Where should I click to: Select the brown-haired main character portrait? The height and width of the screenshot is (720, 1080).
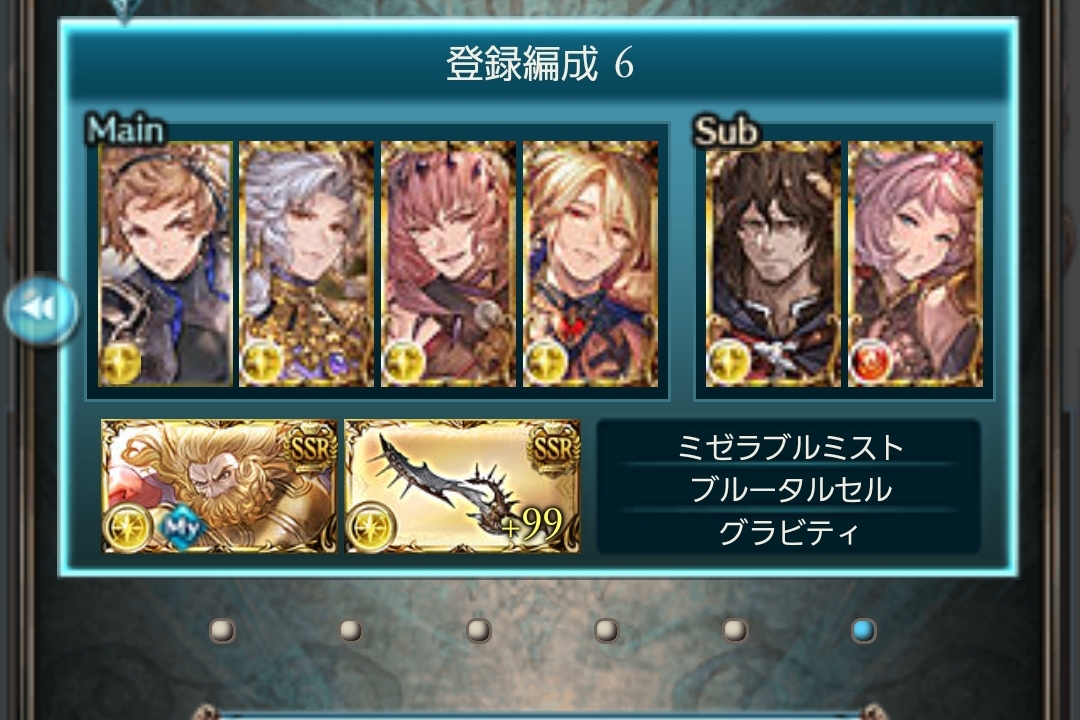coord(165,264)
